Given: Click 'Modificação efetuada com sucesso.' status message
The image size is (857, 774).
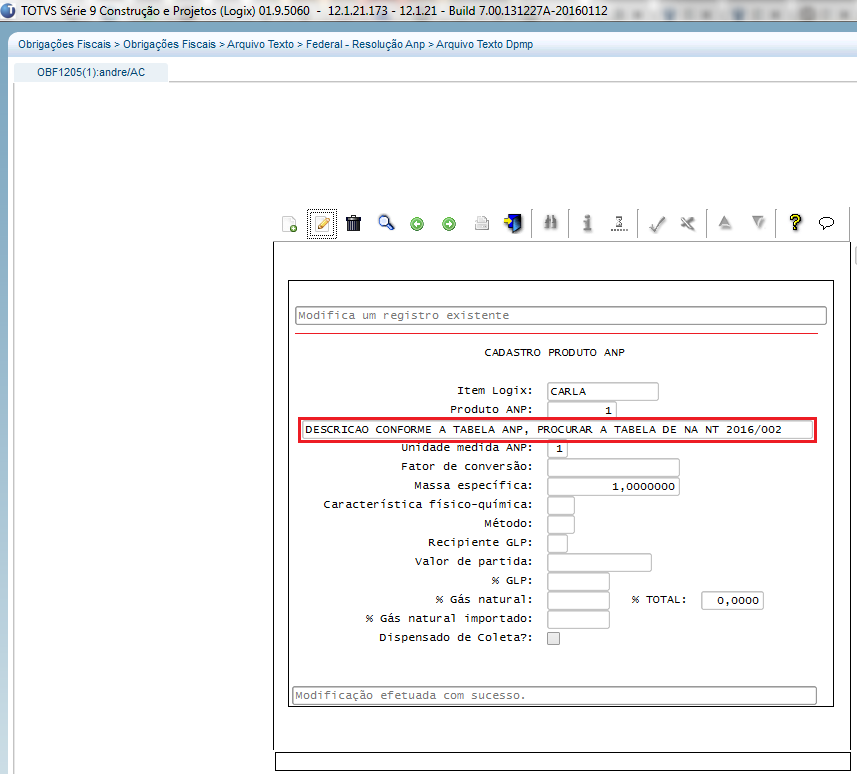Looking at the screenshot, I should point(555,695).
